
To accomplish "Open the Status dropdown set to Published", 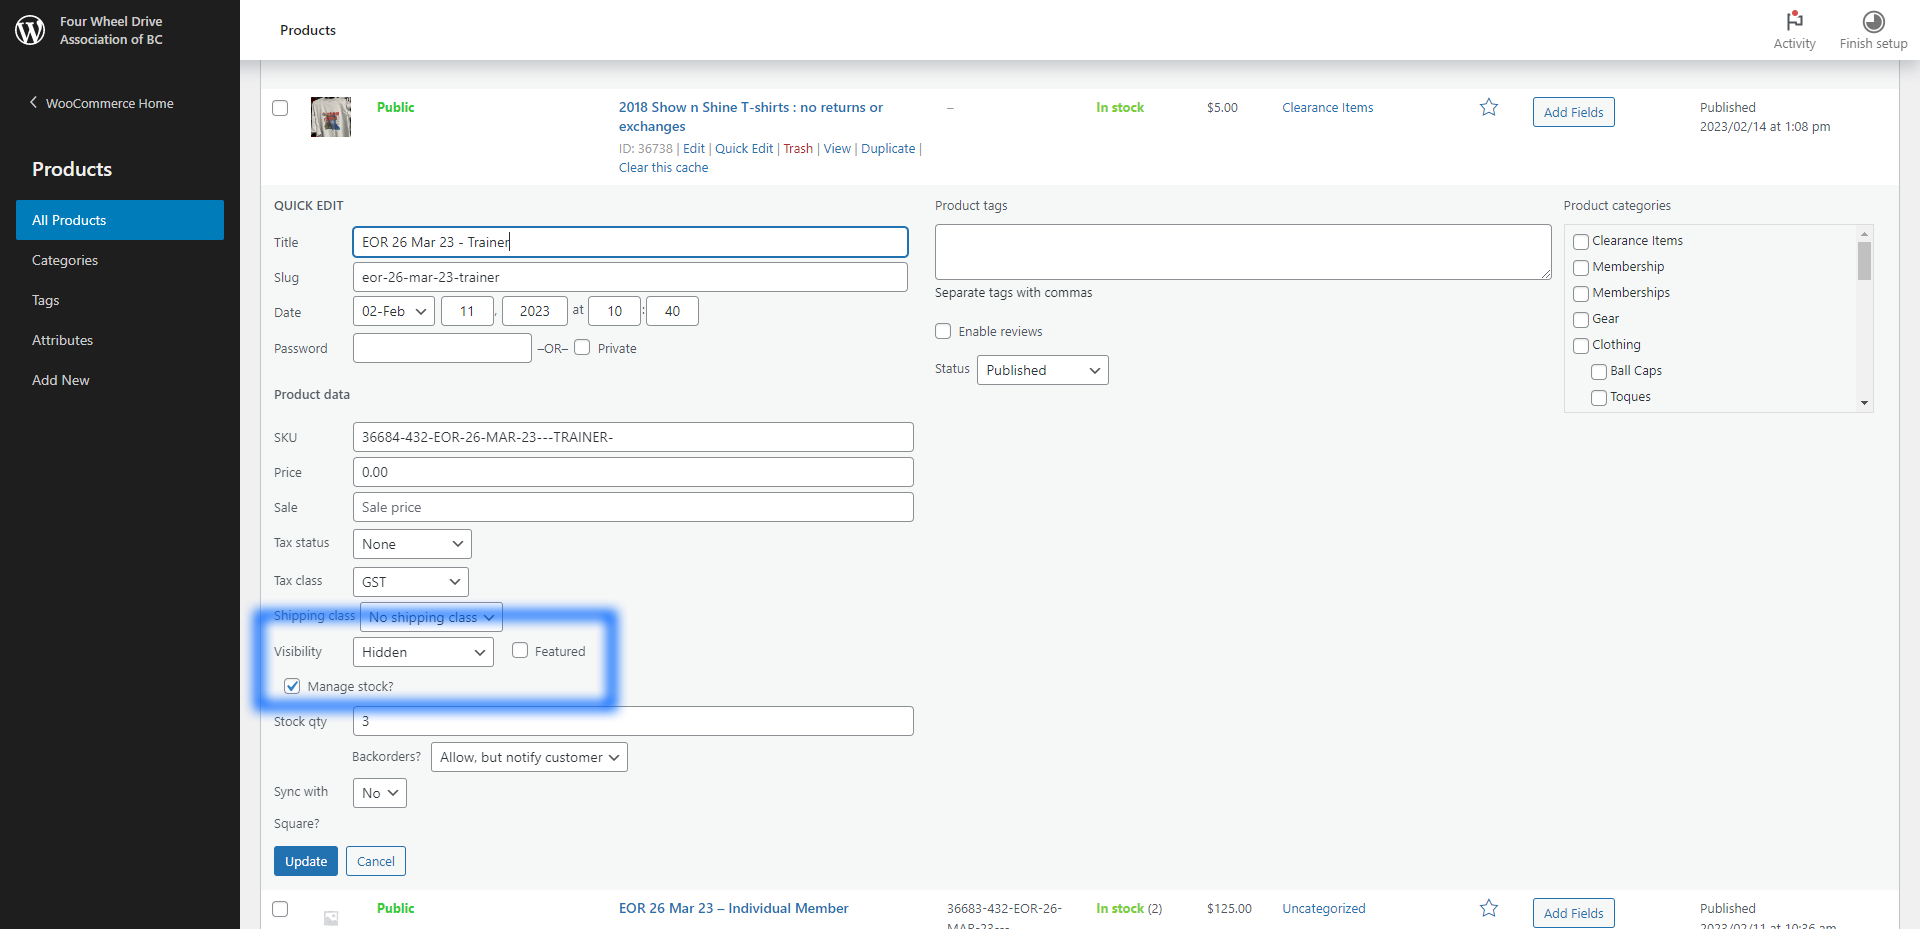I will [x=1043, y=370].
